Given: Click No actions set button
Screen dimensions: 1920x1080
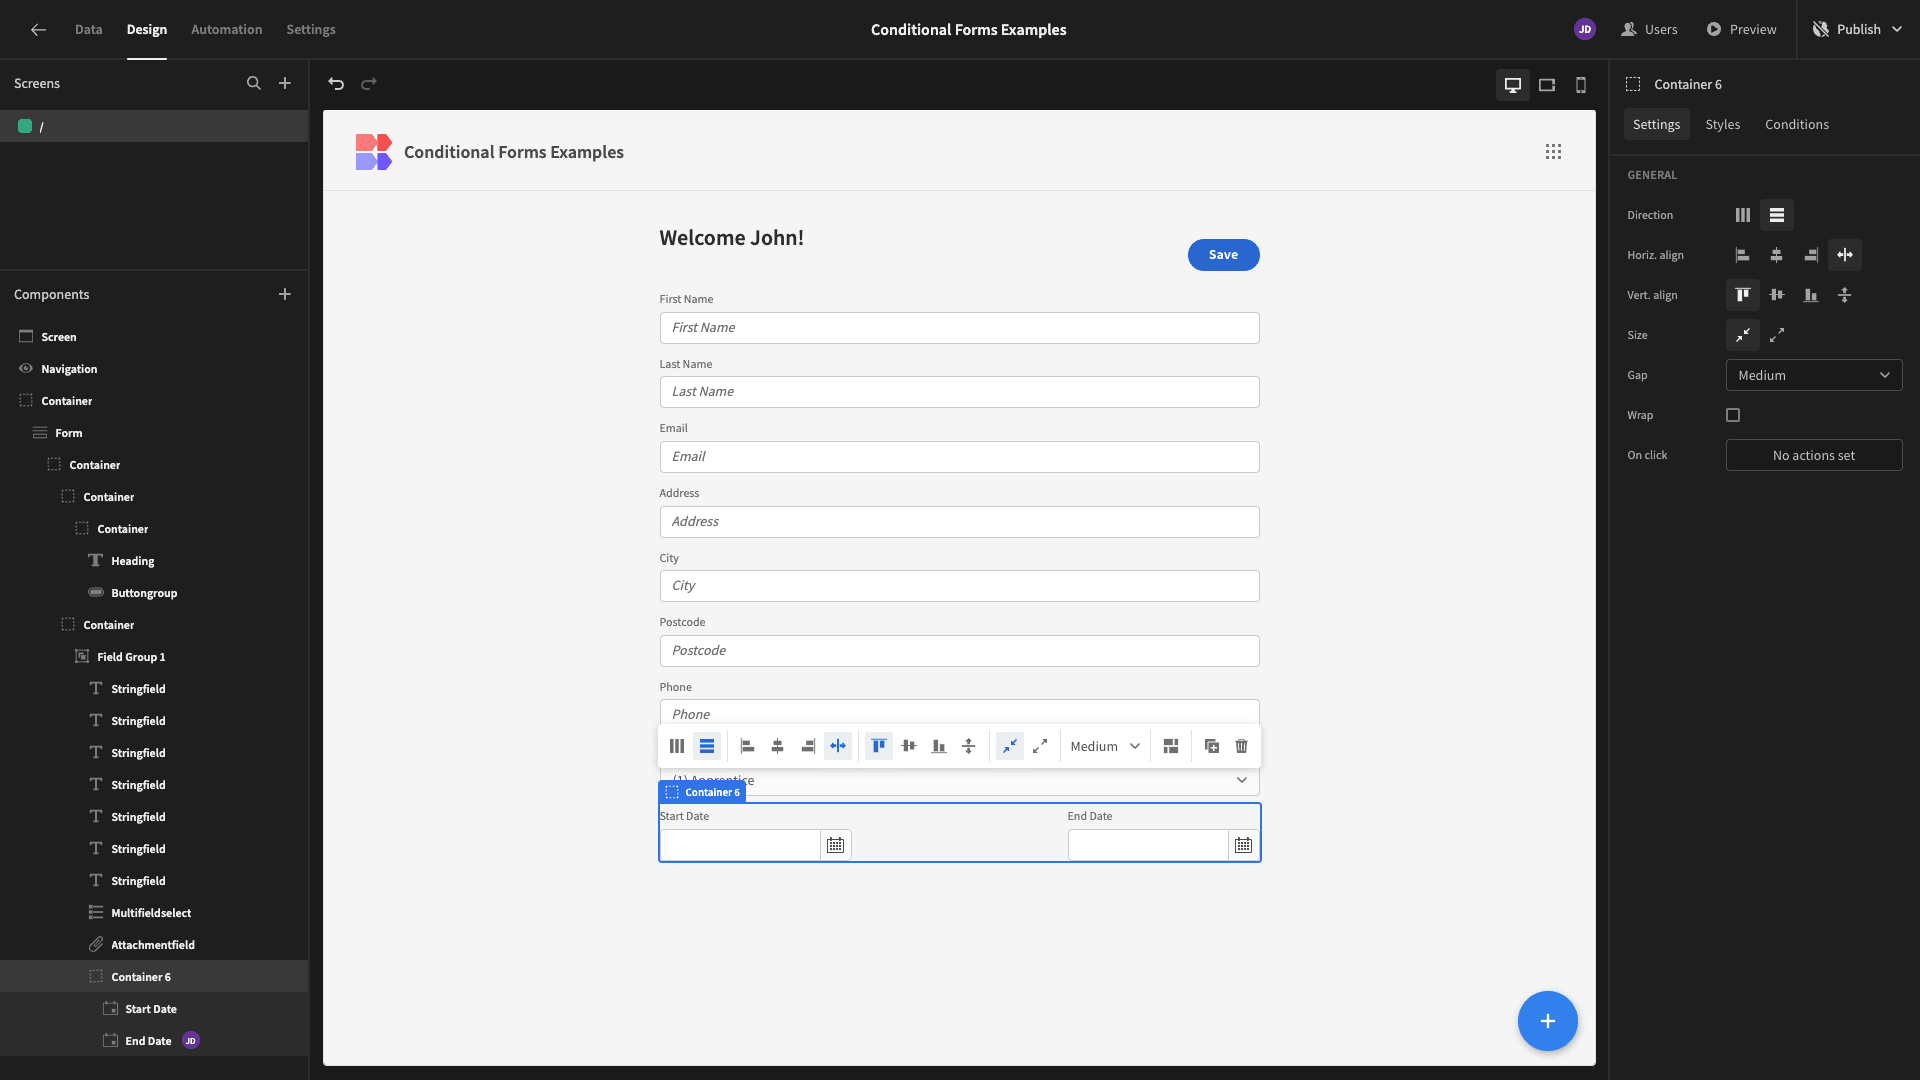Looking at the screenshot, I should (1814, 455).
